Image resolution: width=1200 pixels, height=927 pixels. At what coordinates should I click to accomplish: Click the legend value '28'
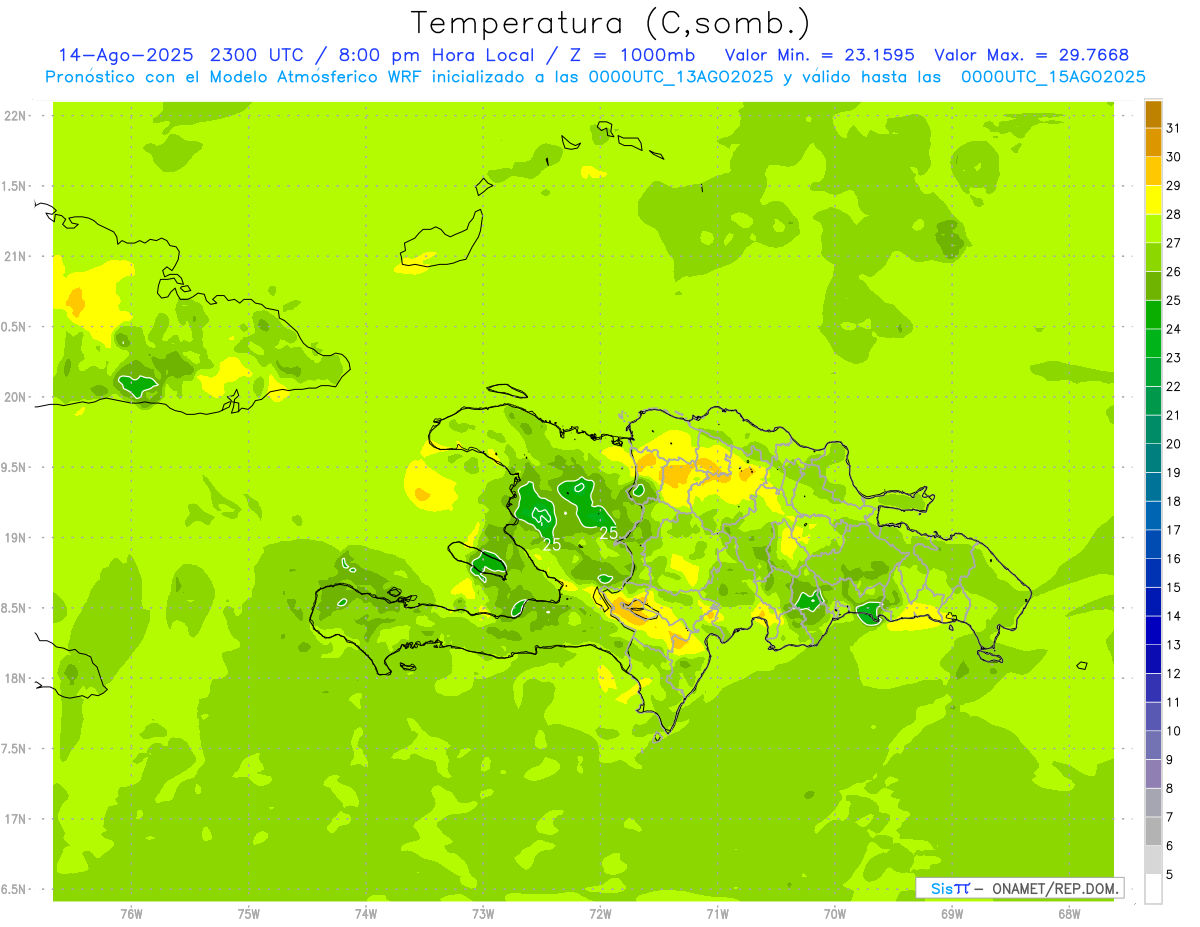1174,214
